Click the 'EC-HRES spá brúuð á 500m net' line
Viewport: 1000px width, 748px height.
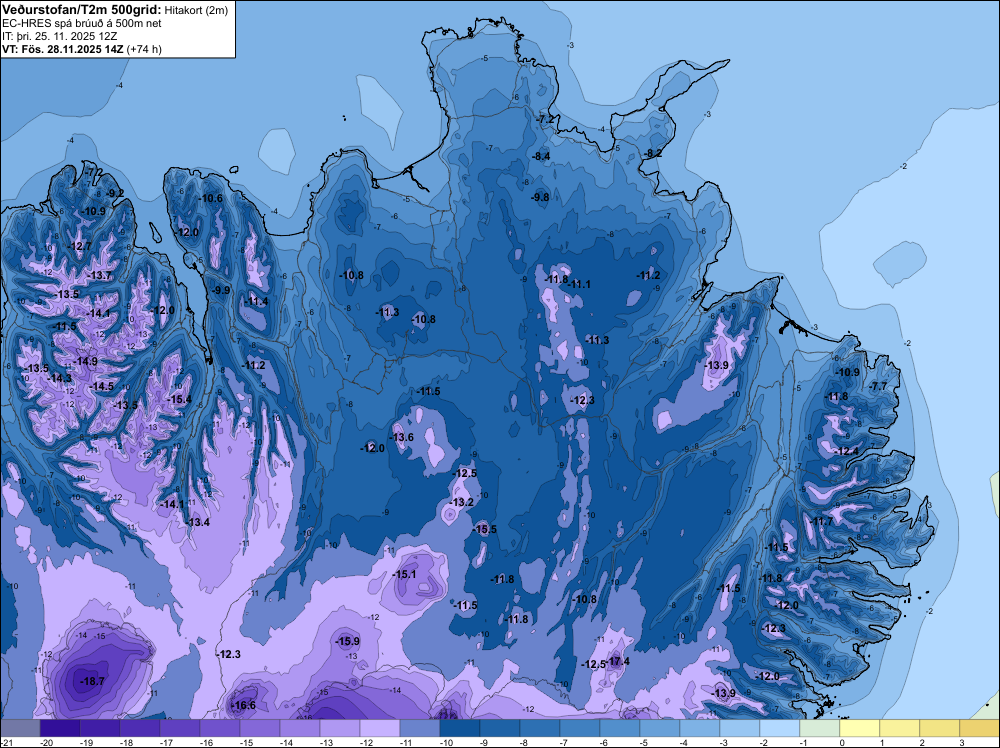tap(82, 23)
